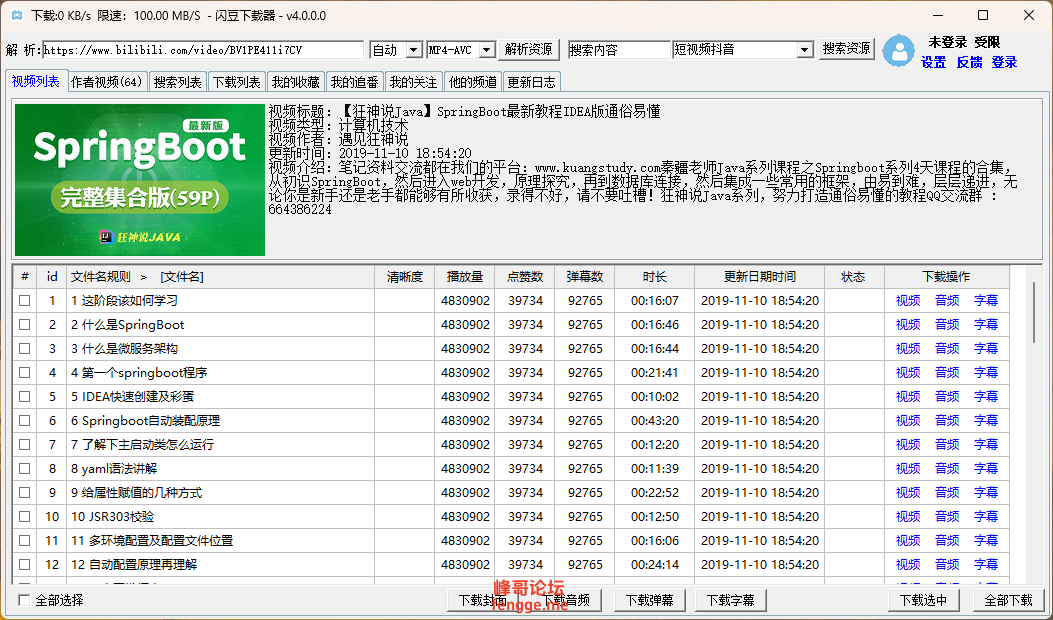Click 视频 download link for row 1

pyautogui.click(x=908, y=301)
